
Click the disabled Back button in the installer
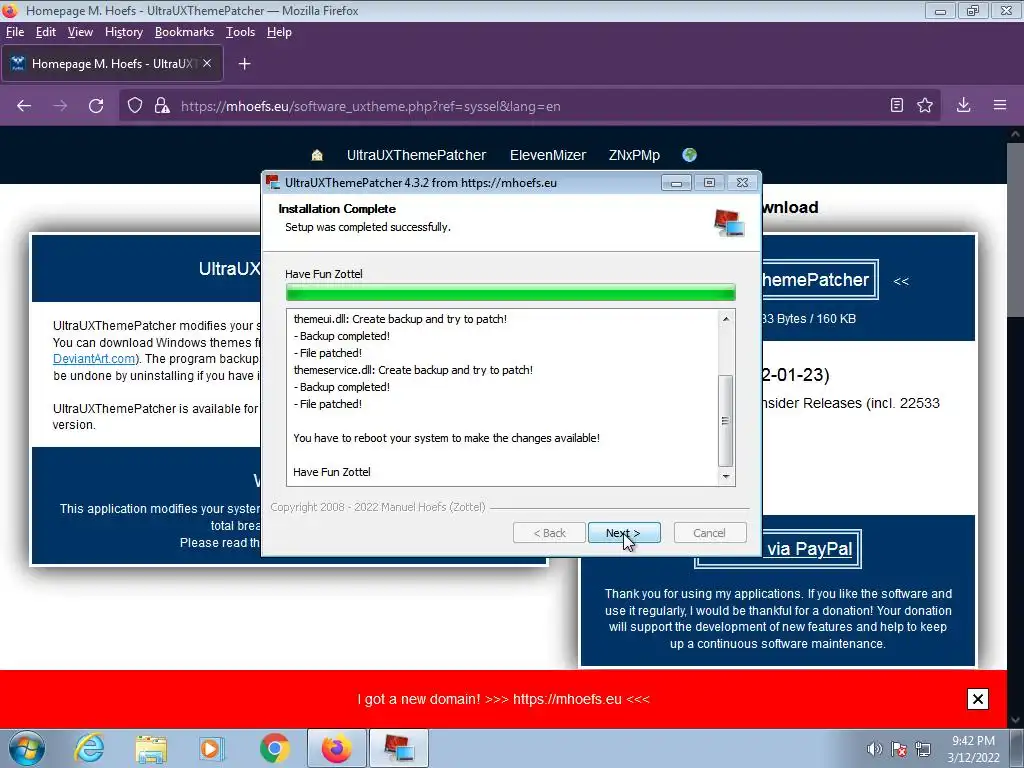(x=549, y=533)
